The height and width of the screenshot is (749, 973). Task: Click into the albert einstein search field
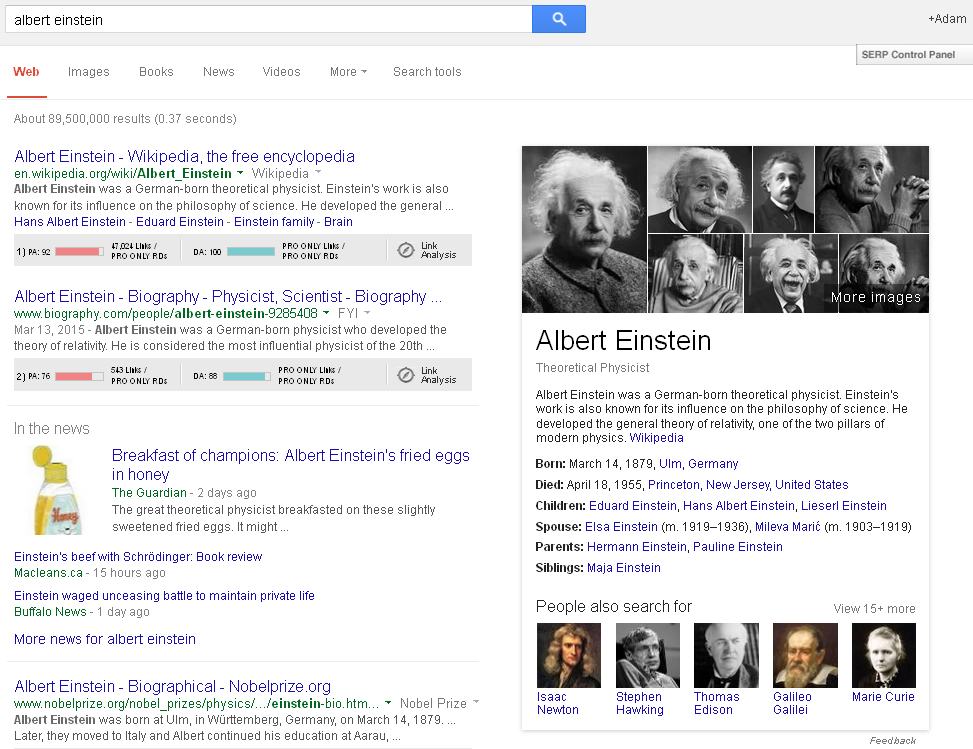(x=270, y=19)
